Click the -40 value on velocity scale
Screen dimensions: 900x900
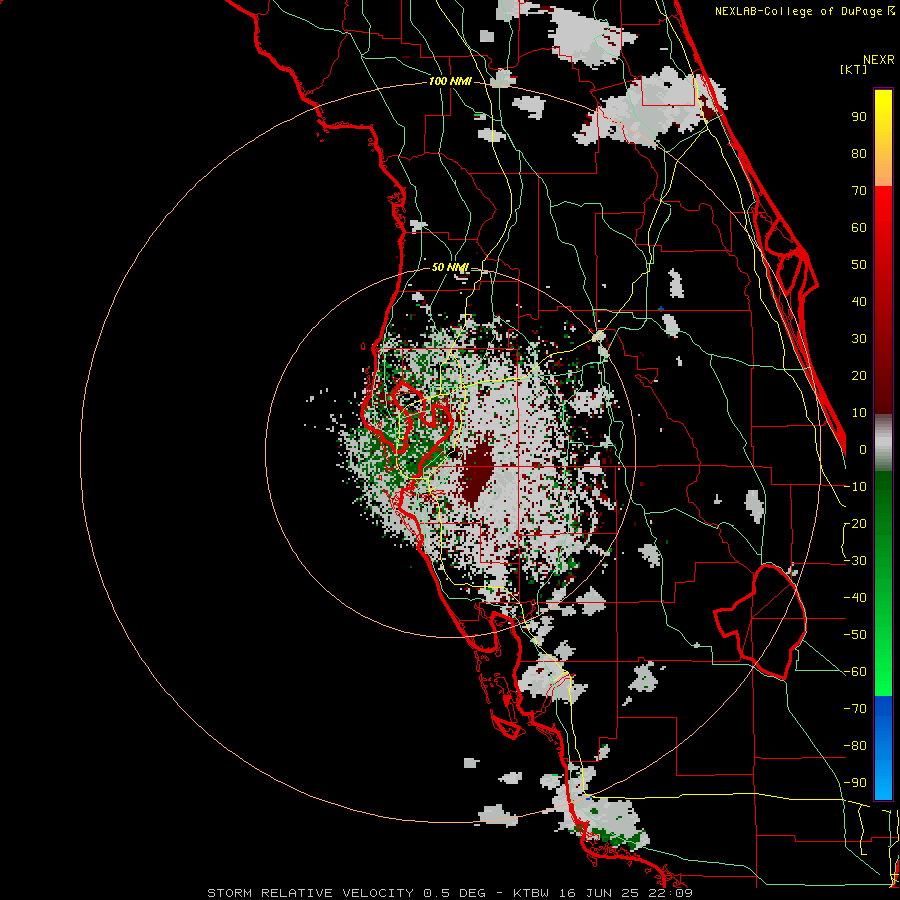coord(855,598)
